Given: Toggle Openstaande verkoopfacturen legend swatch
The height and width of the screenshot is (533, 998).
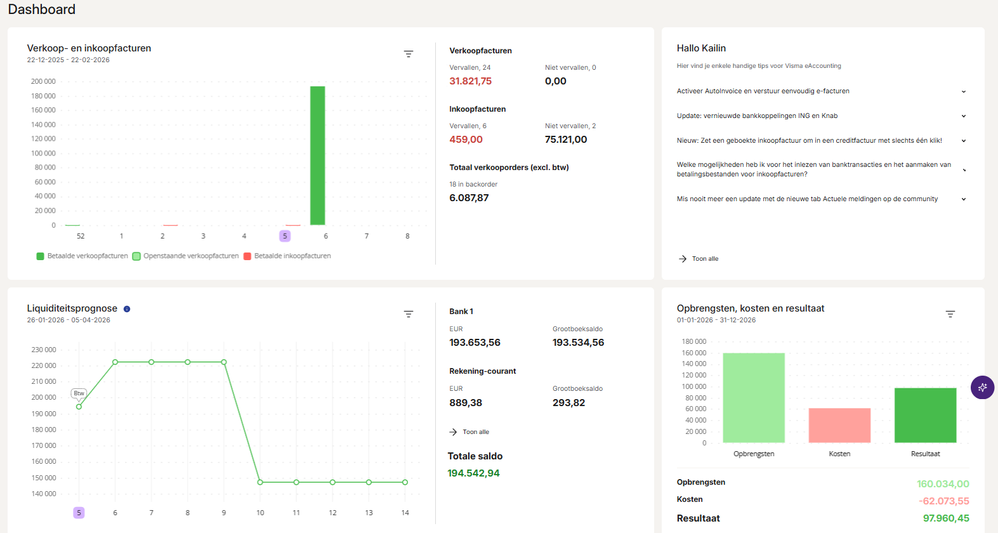Looking at the screenshot, I should (136, 256).
